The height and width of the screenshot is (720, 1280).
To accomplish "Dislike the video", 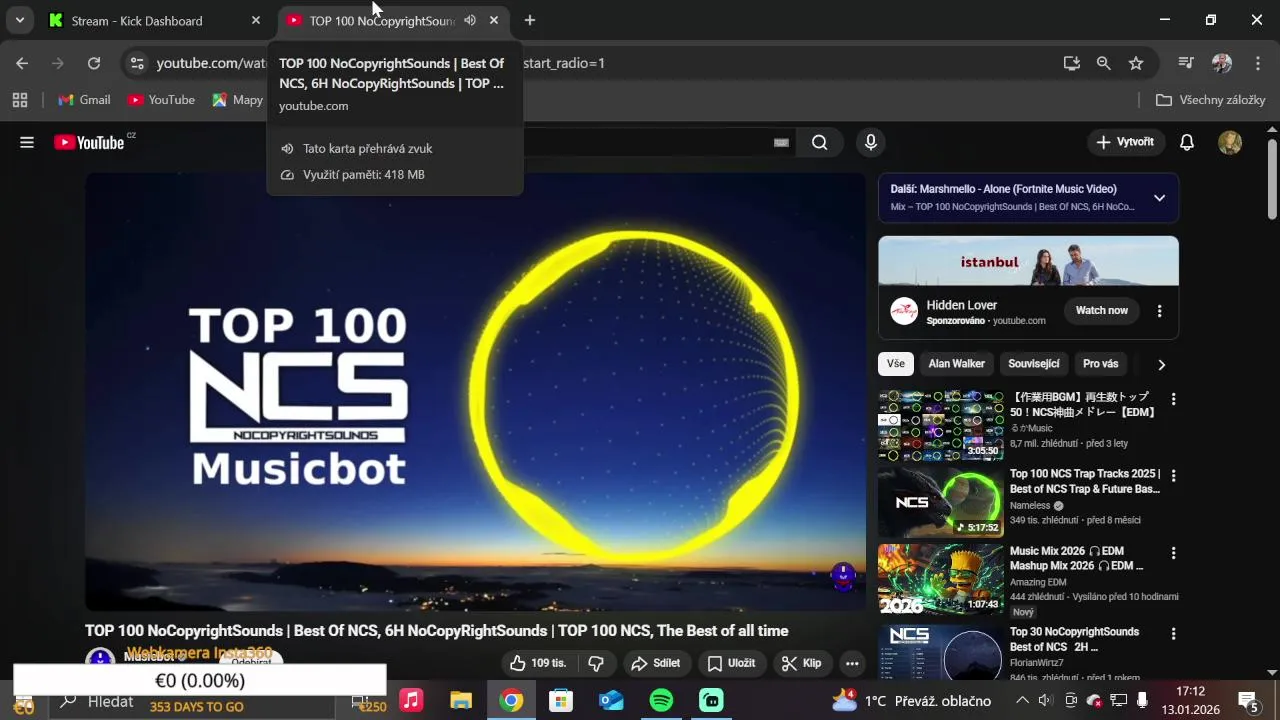I will pos(596,663).
